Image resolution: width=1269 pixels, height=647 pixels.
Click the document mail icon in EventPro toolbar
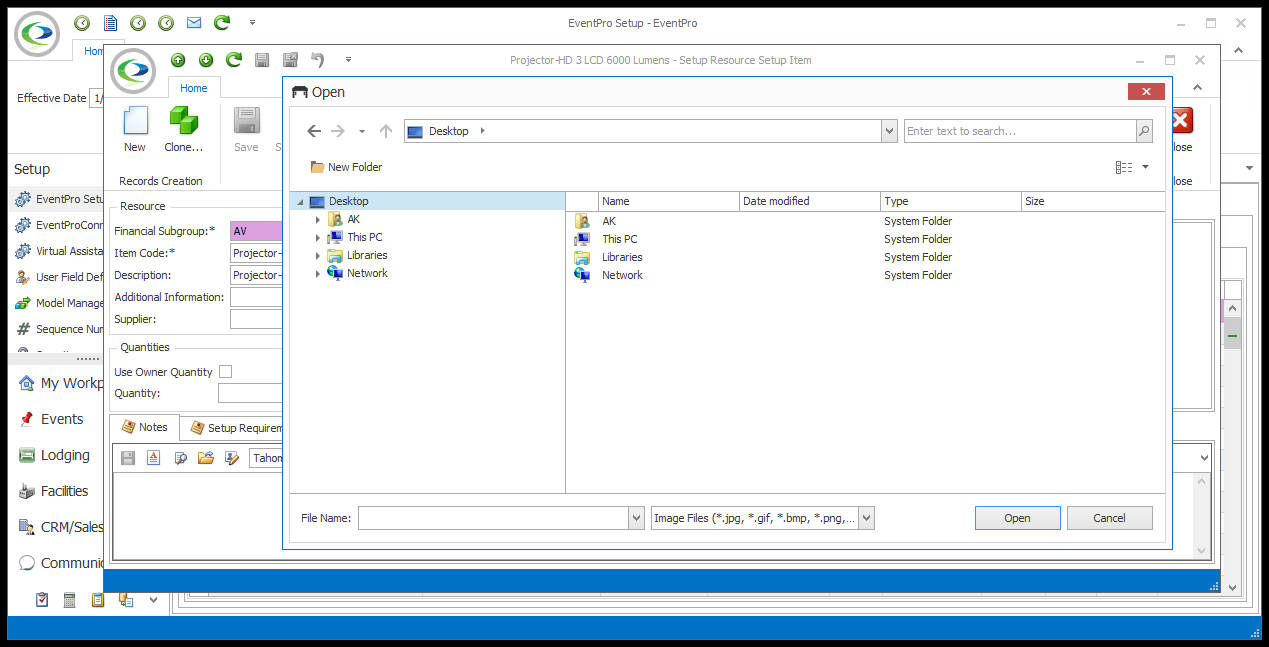pyautogui.click(x=110, y=22)
